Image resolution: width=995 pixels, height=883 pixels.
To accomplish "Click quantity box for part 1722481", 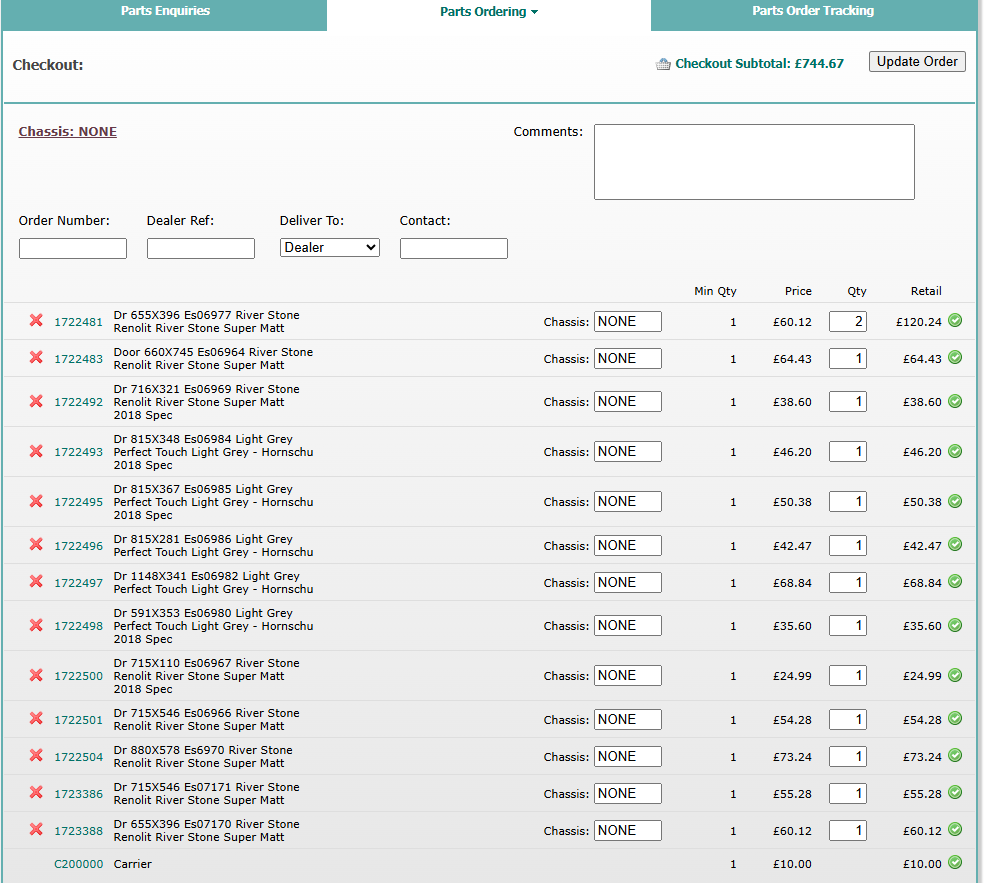I will [x=847, y=322].
